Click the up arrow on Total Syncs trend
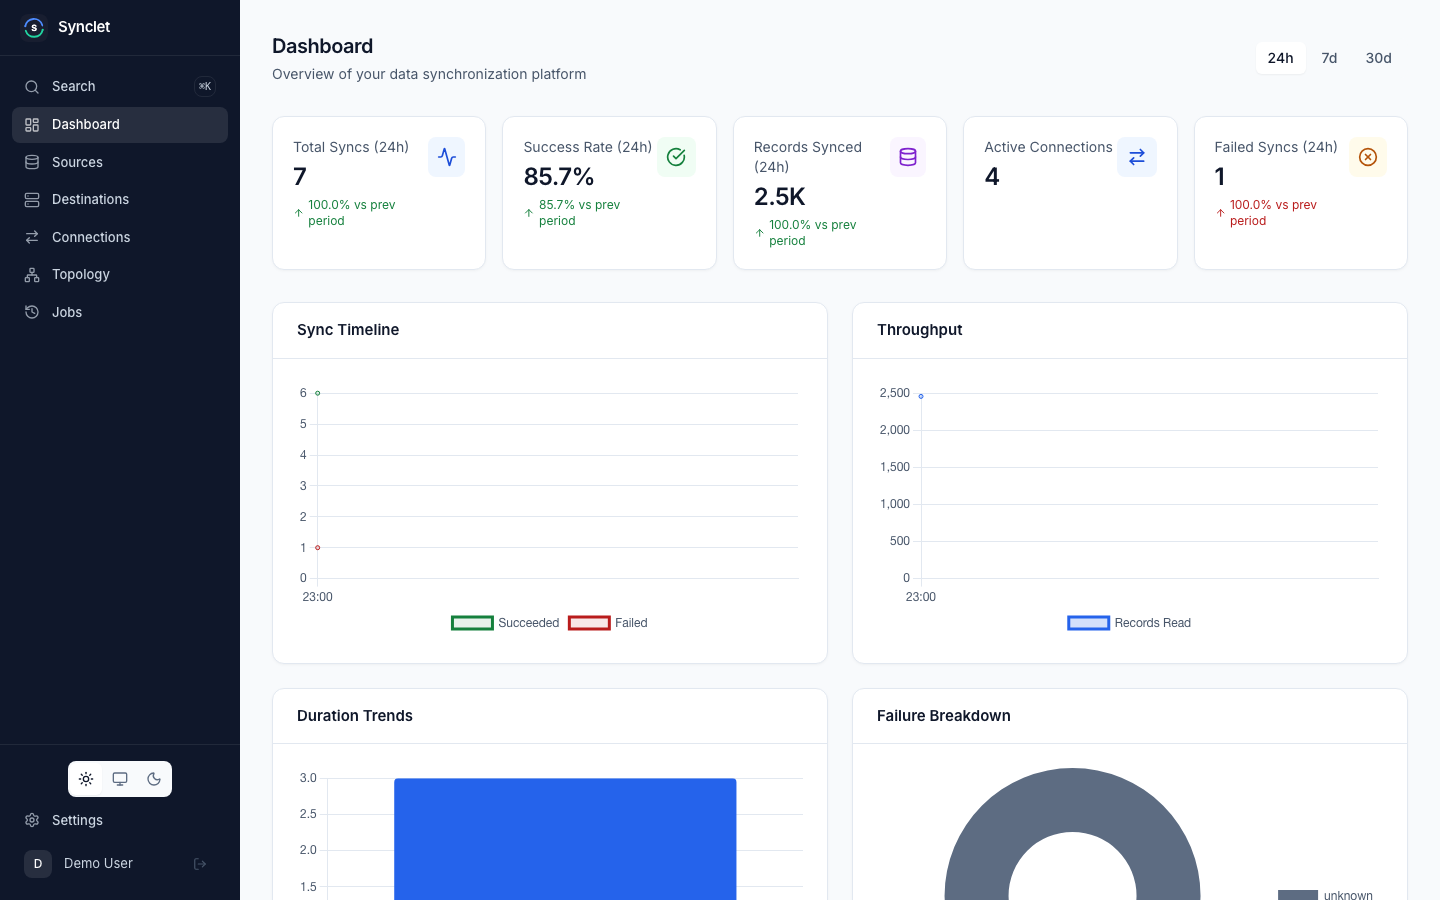Viewport: 1440px width, 900px height. click(x=298, y=213)
